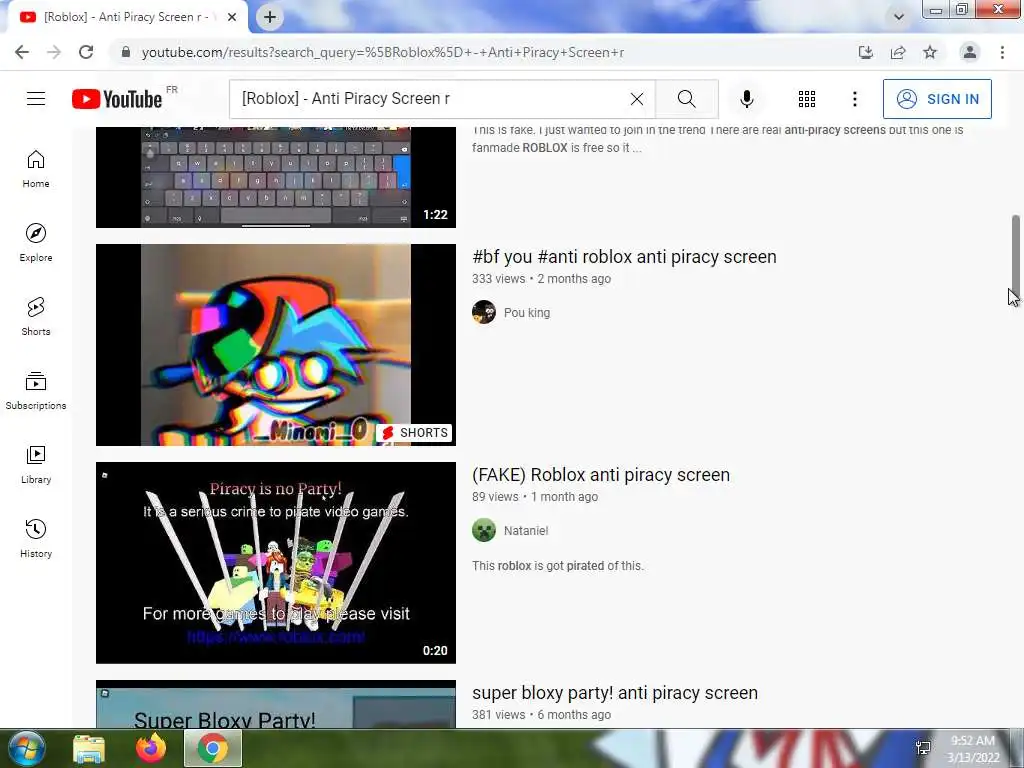The image size is (1024, 768).
Task: Visit the Pou king channel name
Action: (x=527, y=313)
